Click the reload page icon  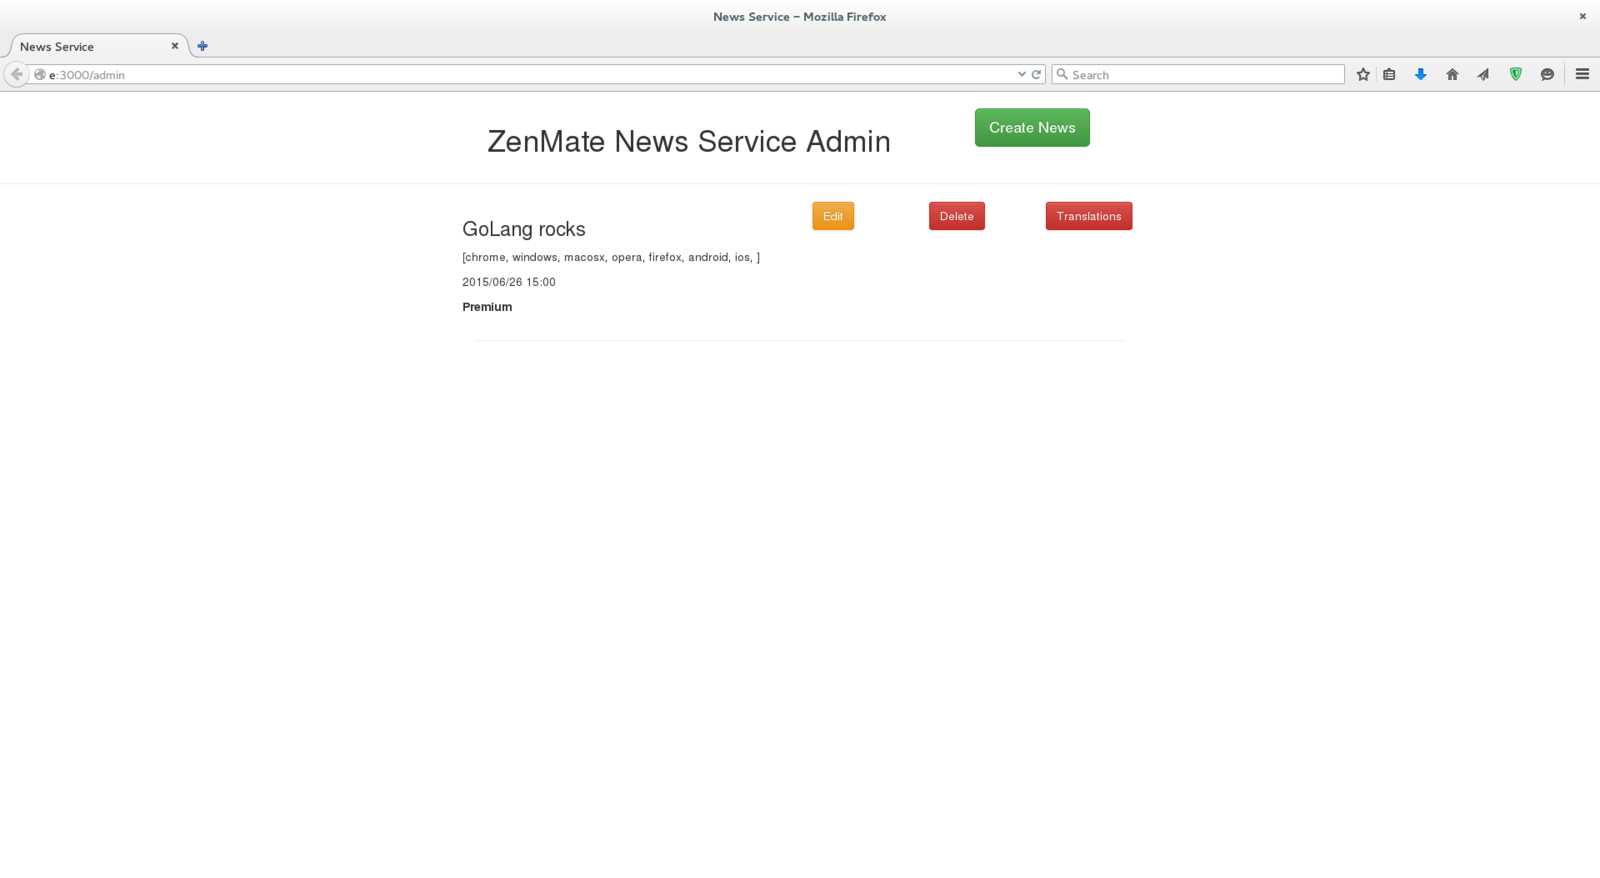tap(1036, 74)
